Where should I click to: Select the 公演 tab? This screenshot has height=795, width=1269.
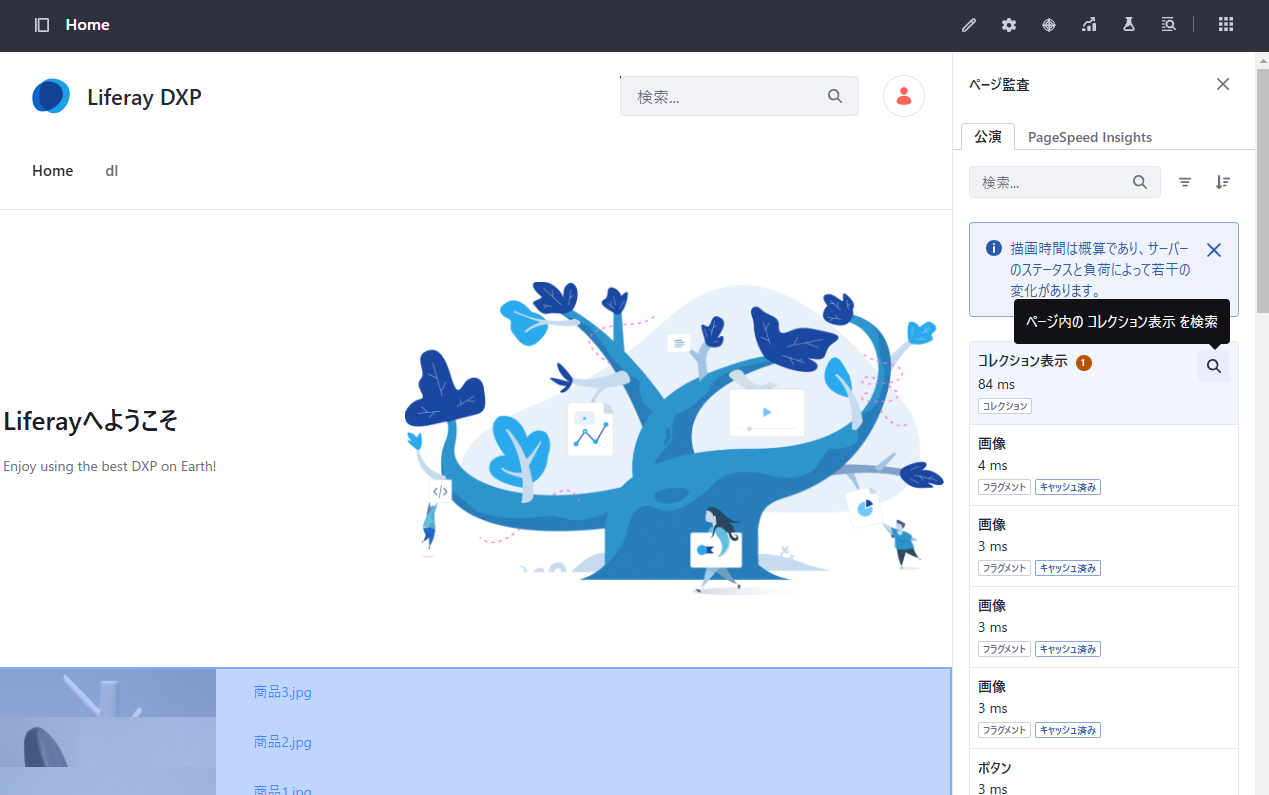tap(988, 137)
